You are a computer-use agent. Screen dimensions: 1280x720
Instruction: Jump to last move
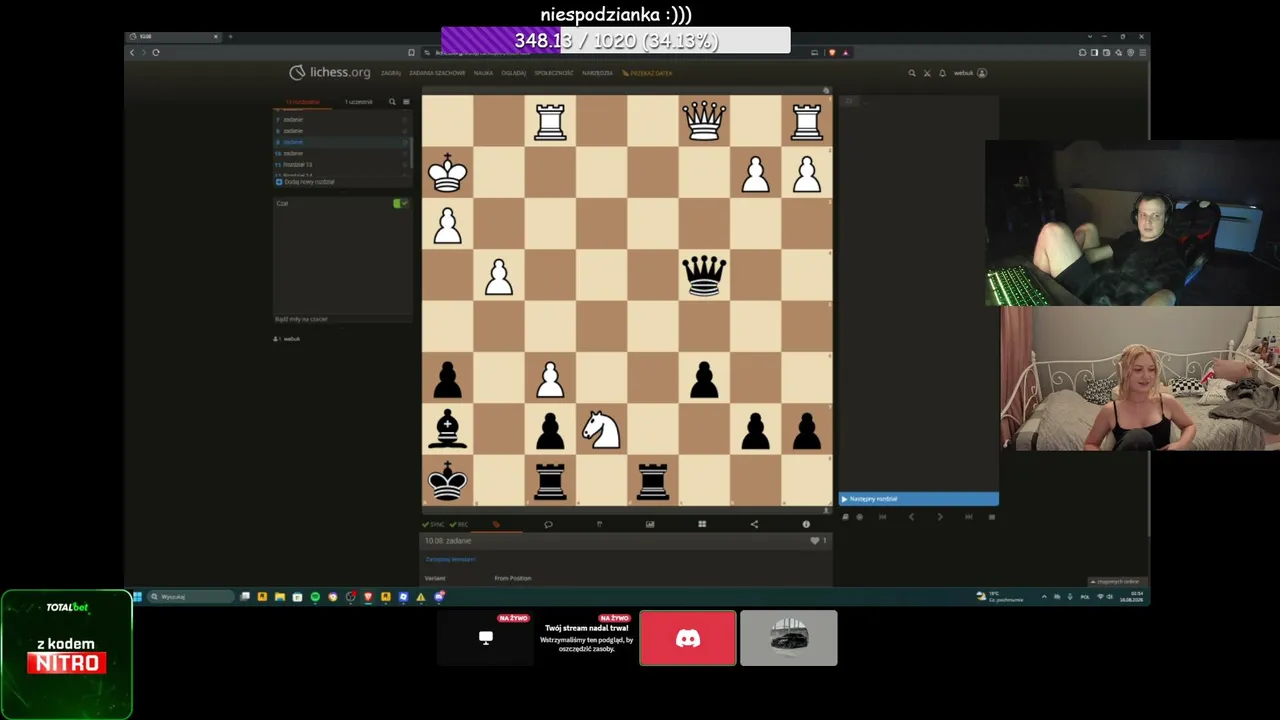(968, 517)
